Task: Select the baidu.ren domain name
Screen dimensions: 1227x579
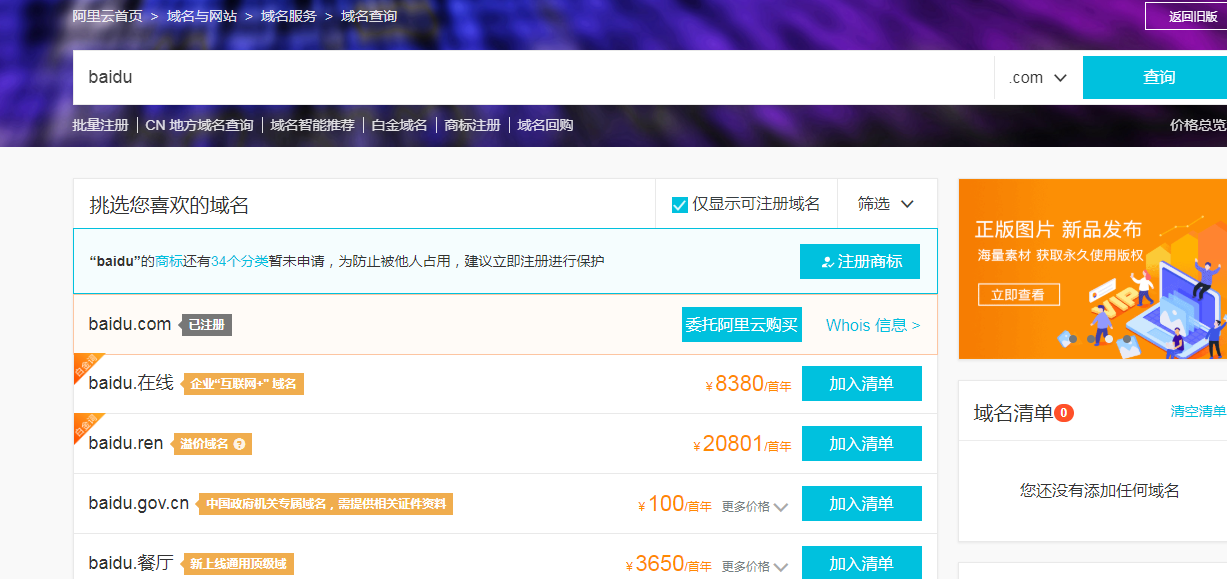Action: click(x=126, y=443)
